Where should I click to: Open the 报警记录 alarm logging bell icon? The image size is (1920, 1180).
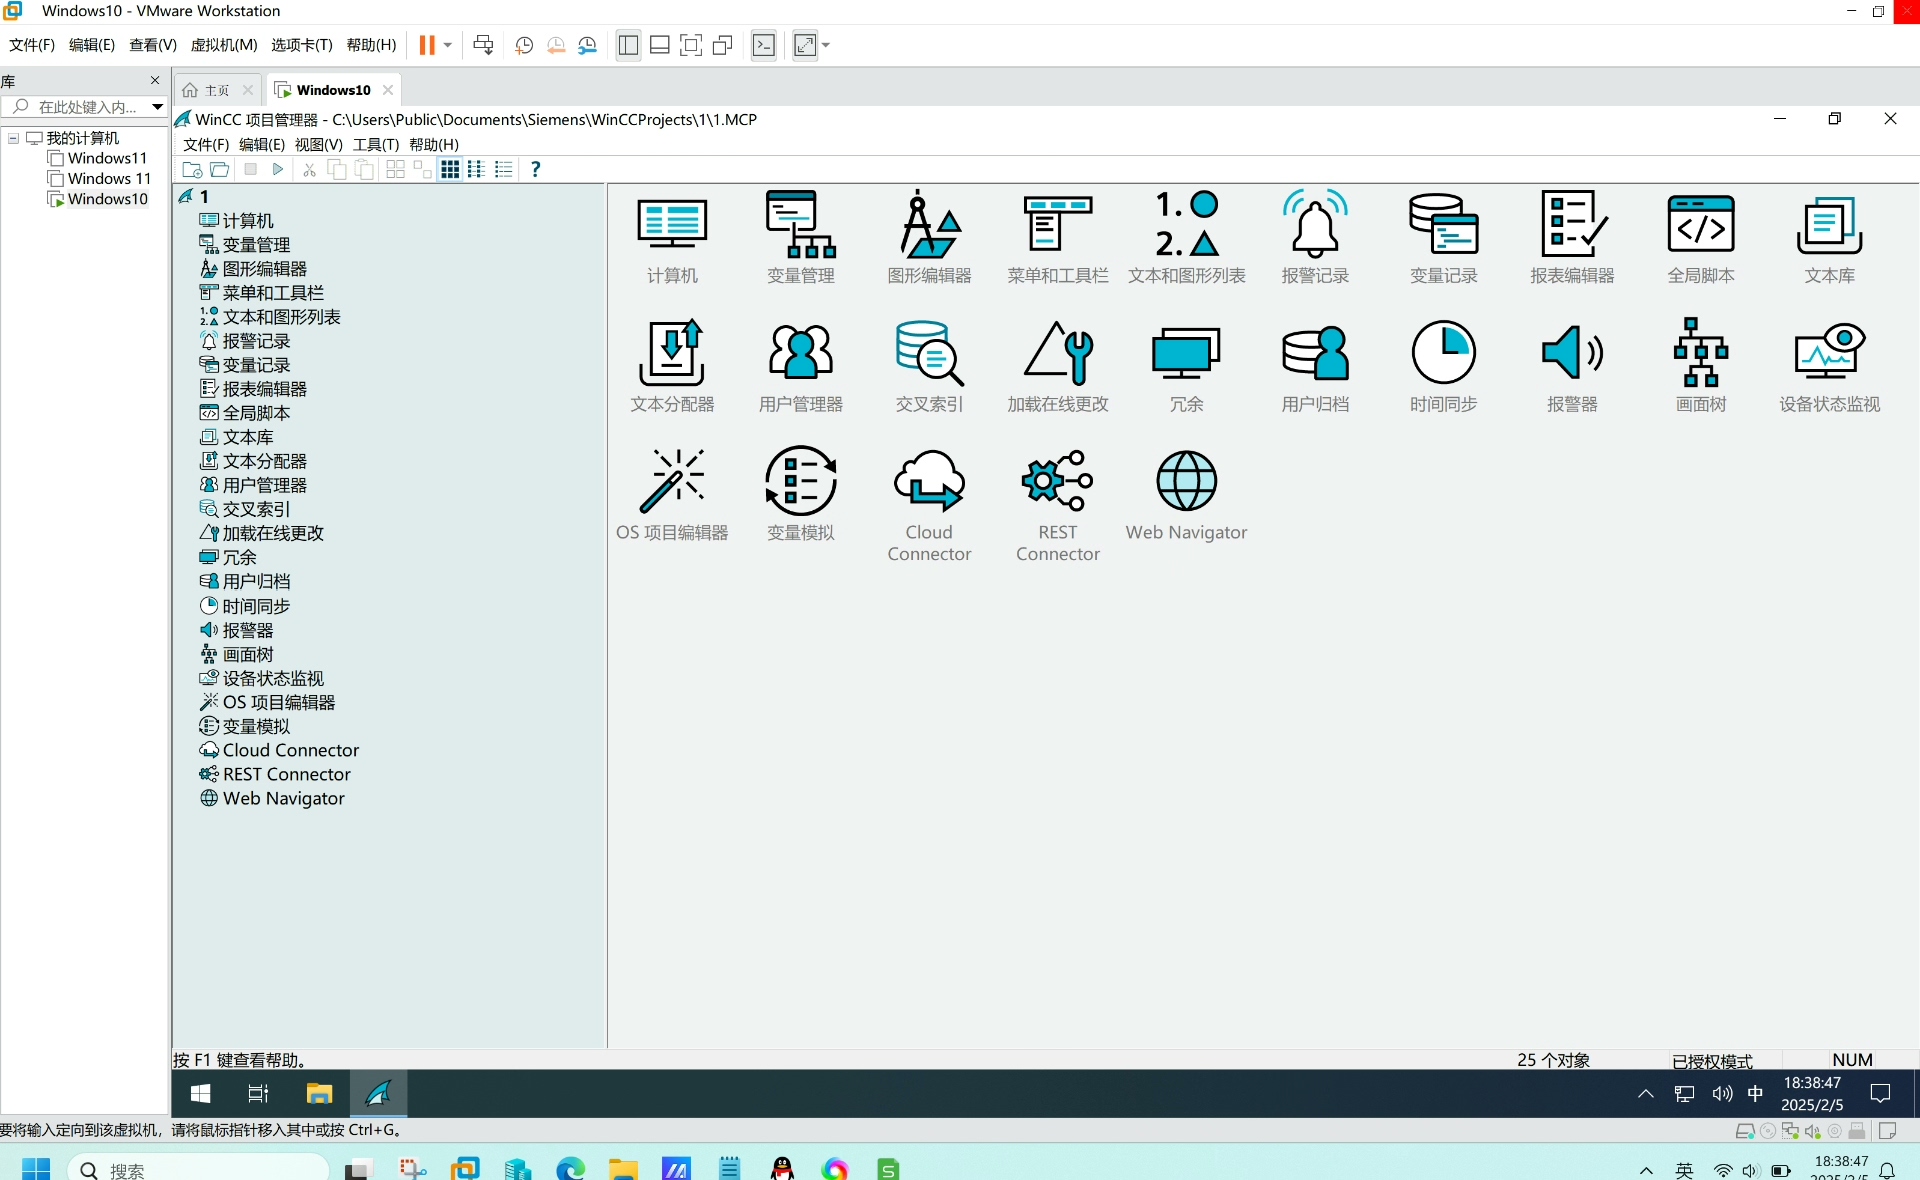[1315, 238]
